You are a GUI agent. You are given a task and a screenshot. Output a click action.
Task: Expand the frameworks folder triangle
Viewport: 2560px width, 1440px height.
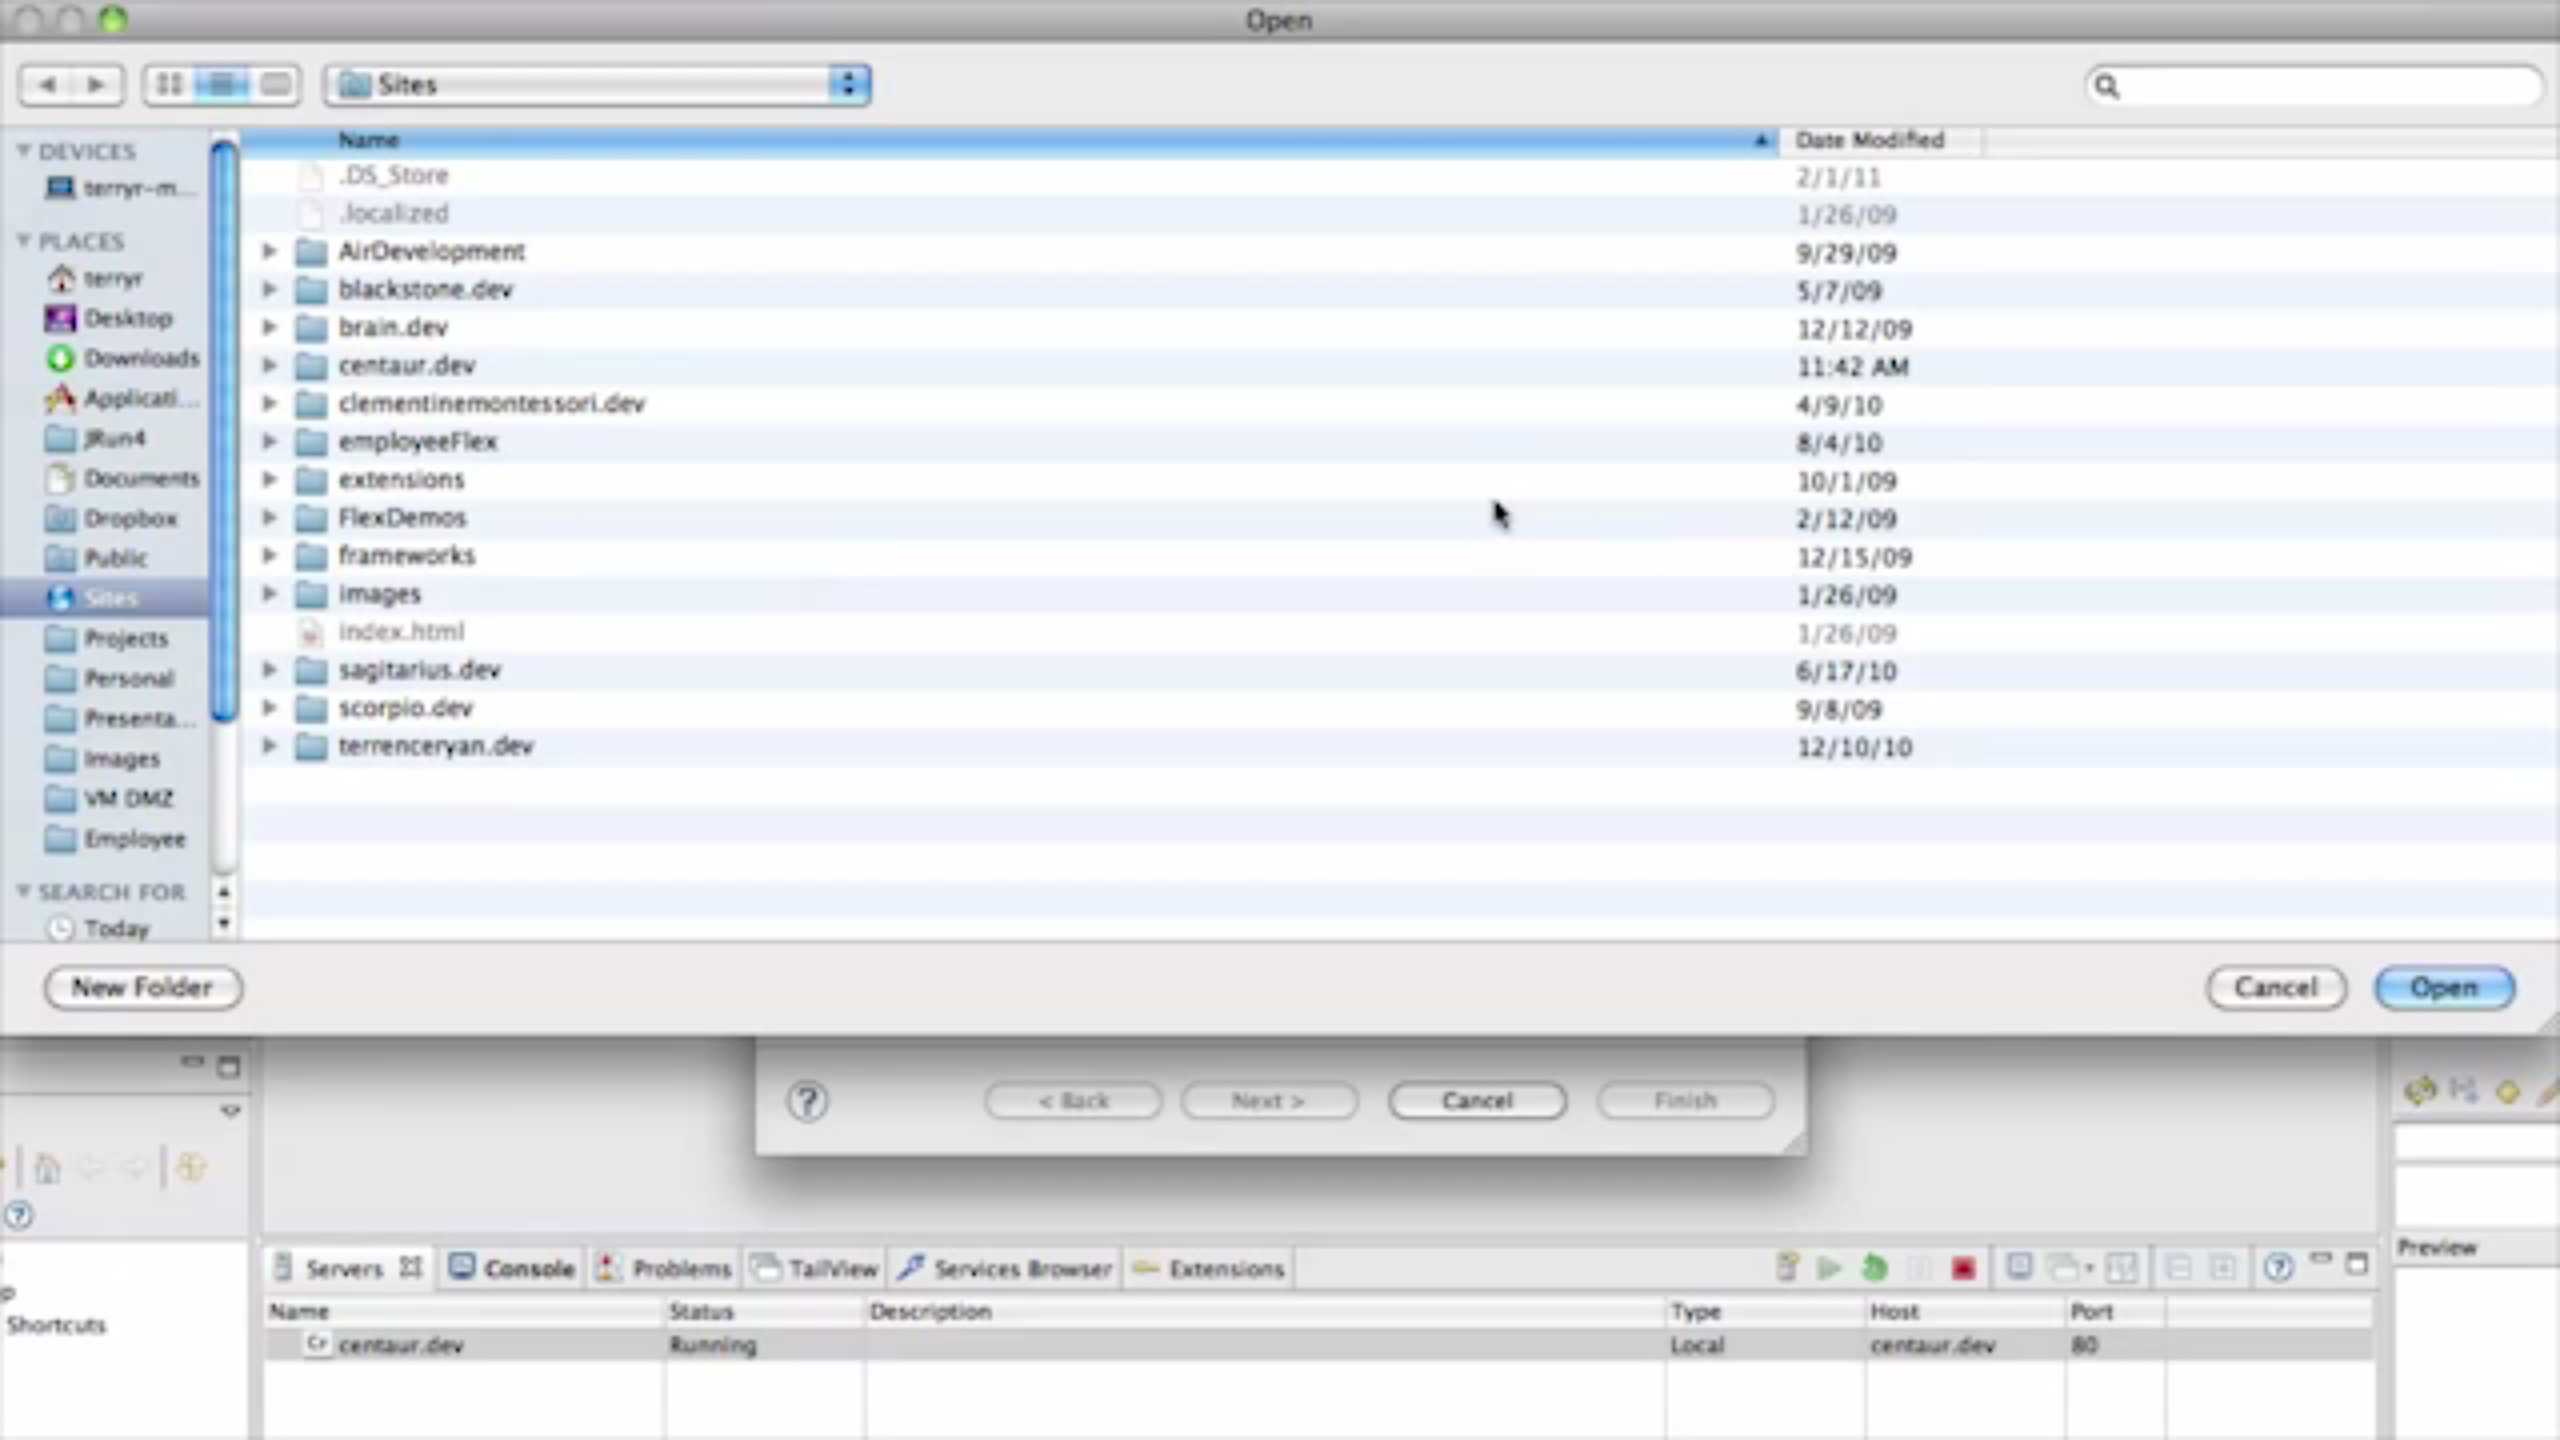[x=269, y=556]
